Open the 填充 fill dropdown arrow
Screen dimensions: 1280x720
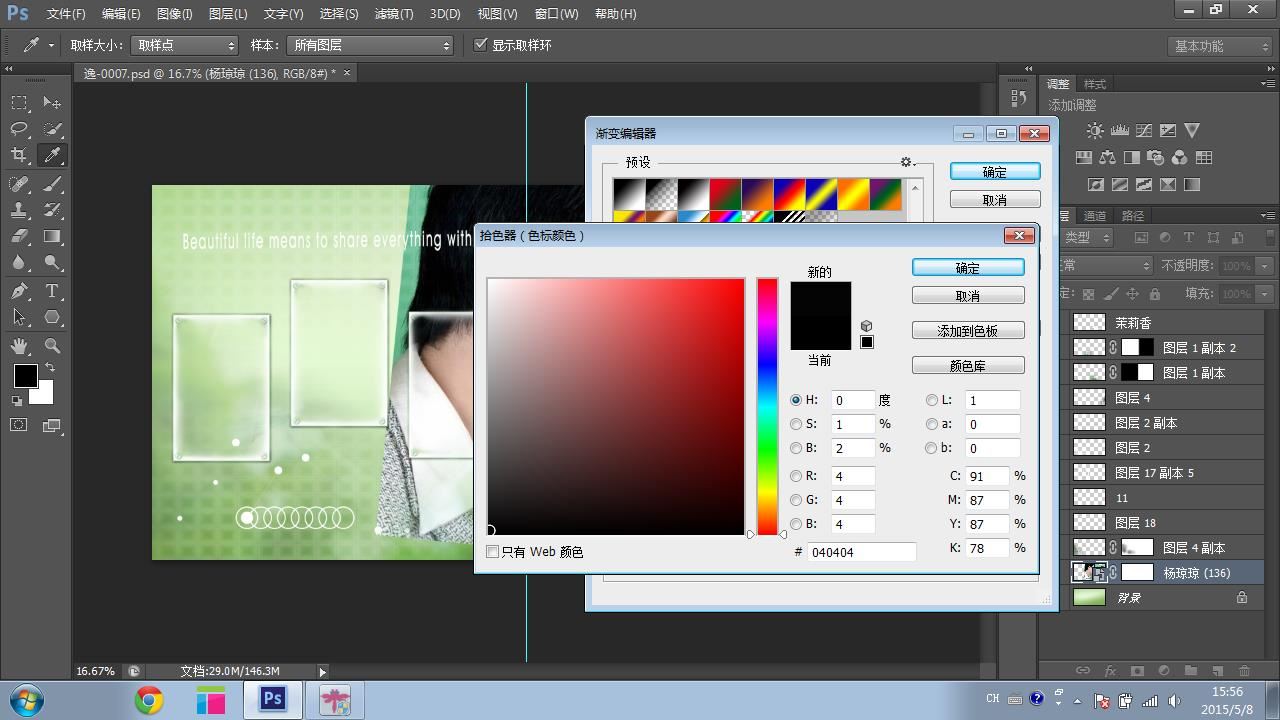click(x=1265, y=294)
